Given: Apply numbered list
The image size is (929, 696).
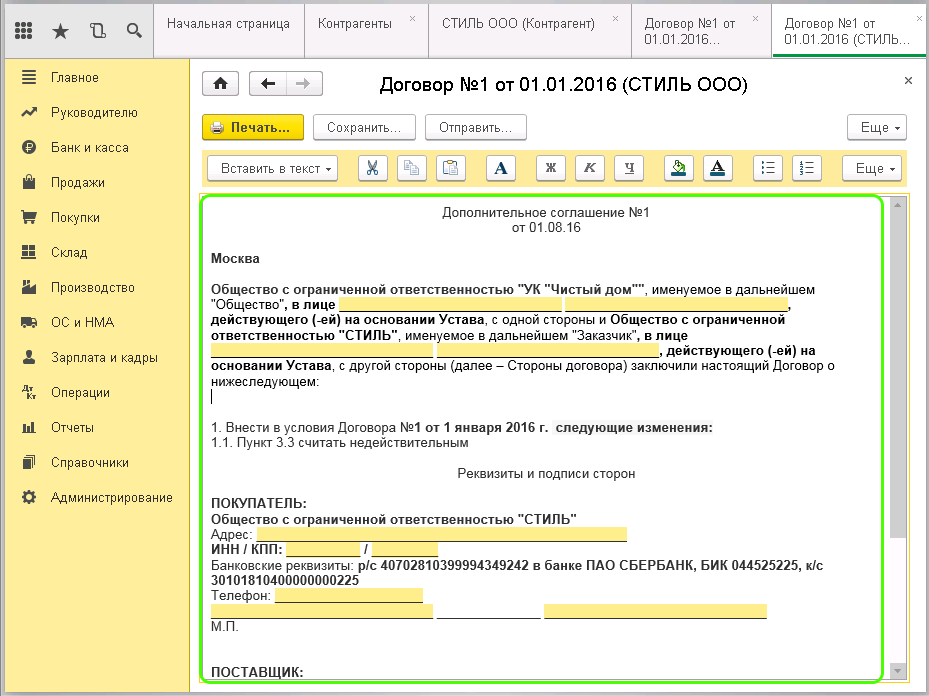Looking at the screenshot, I should tap(807, 168).
